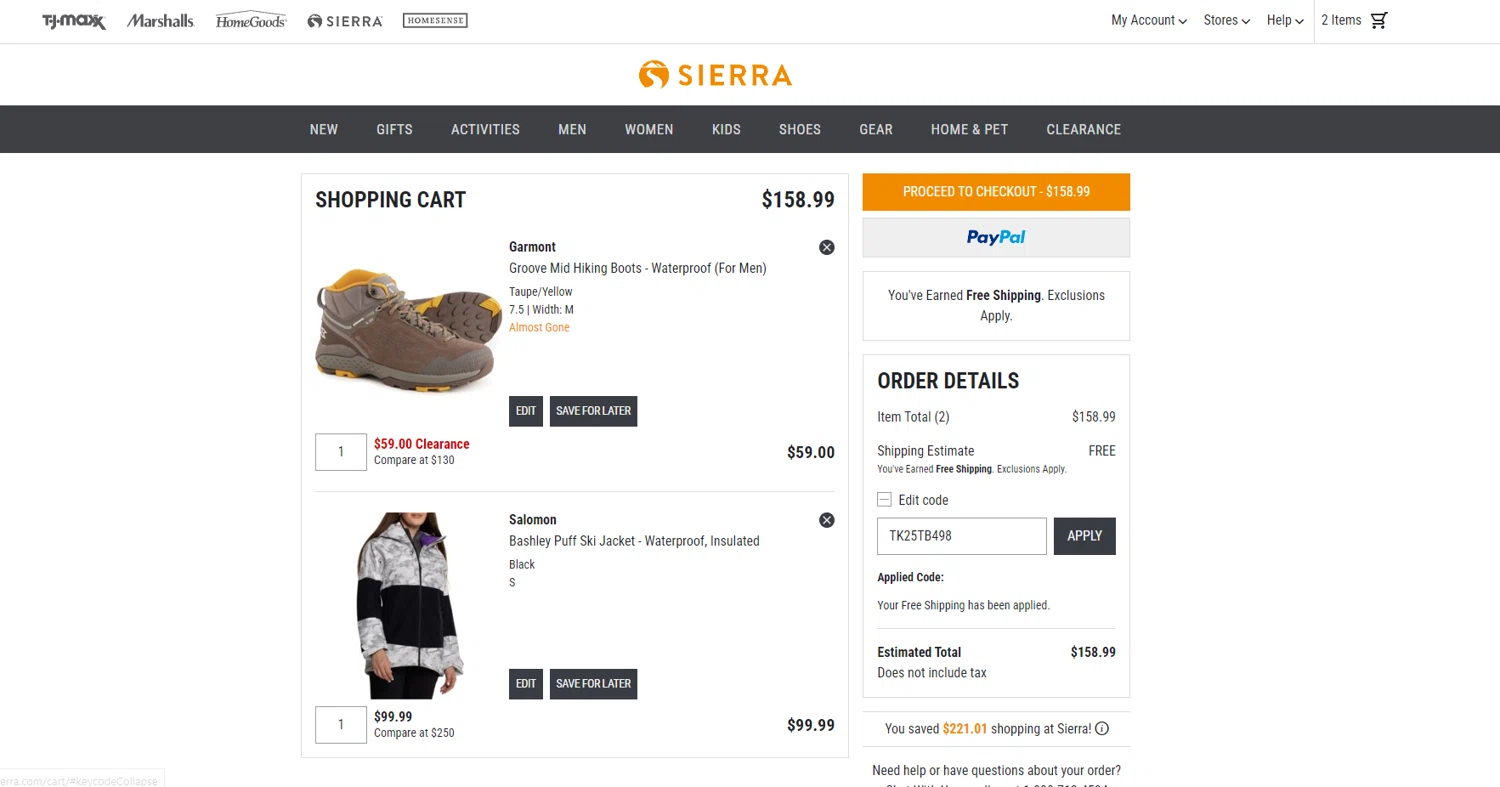Go to the TJ Maxx logo link
The height and width of the screenshot is (787, 1500).
(x=73, y=21)
